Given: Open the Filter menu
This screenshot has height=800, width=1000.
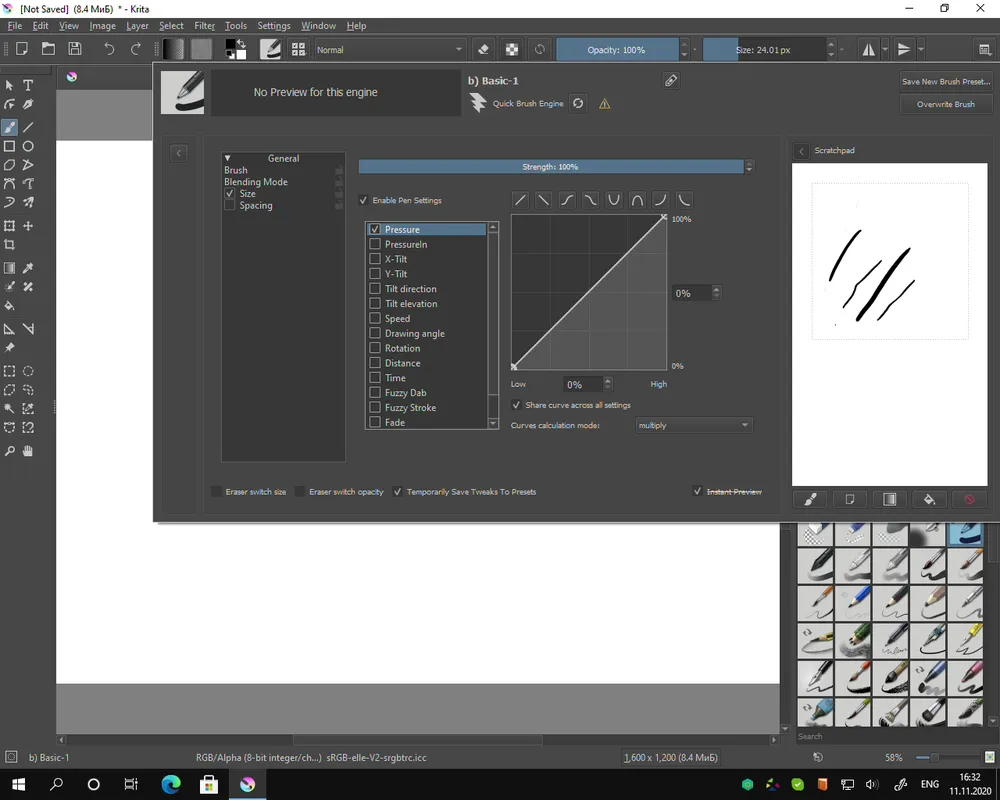Looking at the screenshot, I should pos(204,25).
